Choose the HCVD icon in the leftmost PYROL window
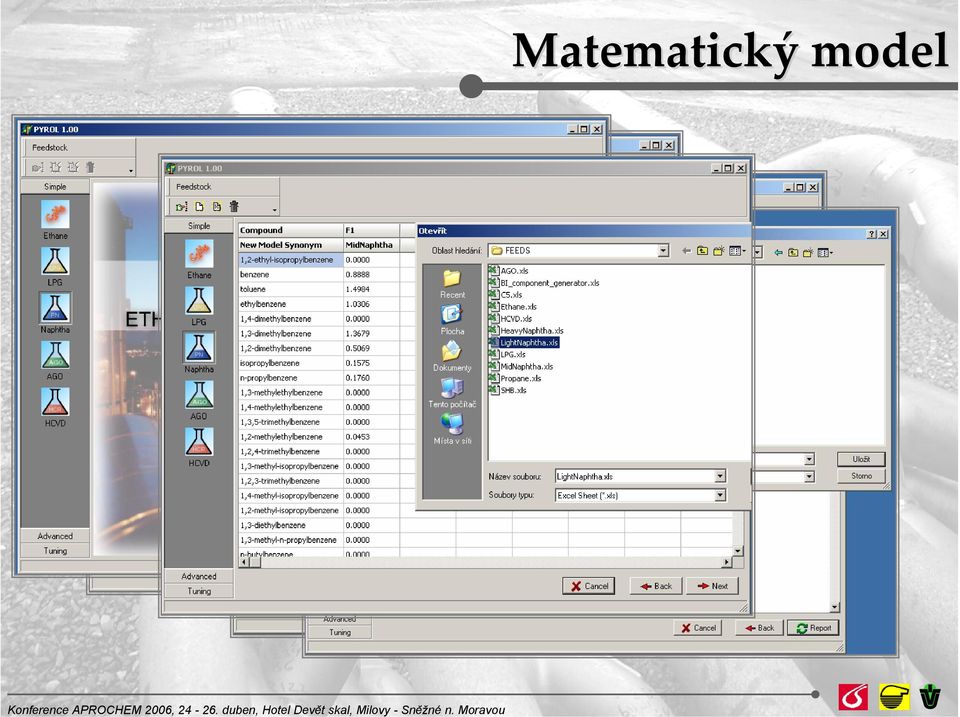The height and width of the screenshot is (717, 960). tap(55, 402)
